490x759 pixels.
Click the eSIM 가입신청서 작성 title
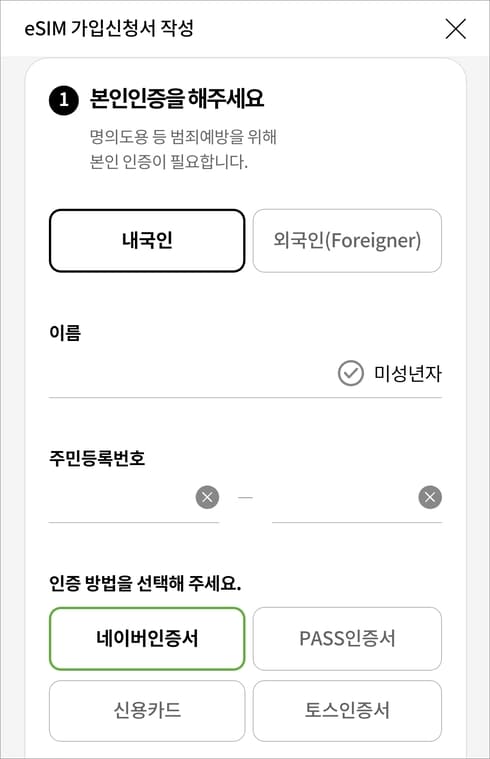click(109, 28)
